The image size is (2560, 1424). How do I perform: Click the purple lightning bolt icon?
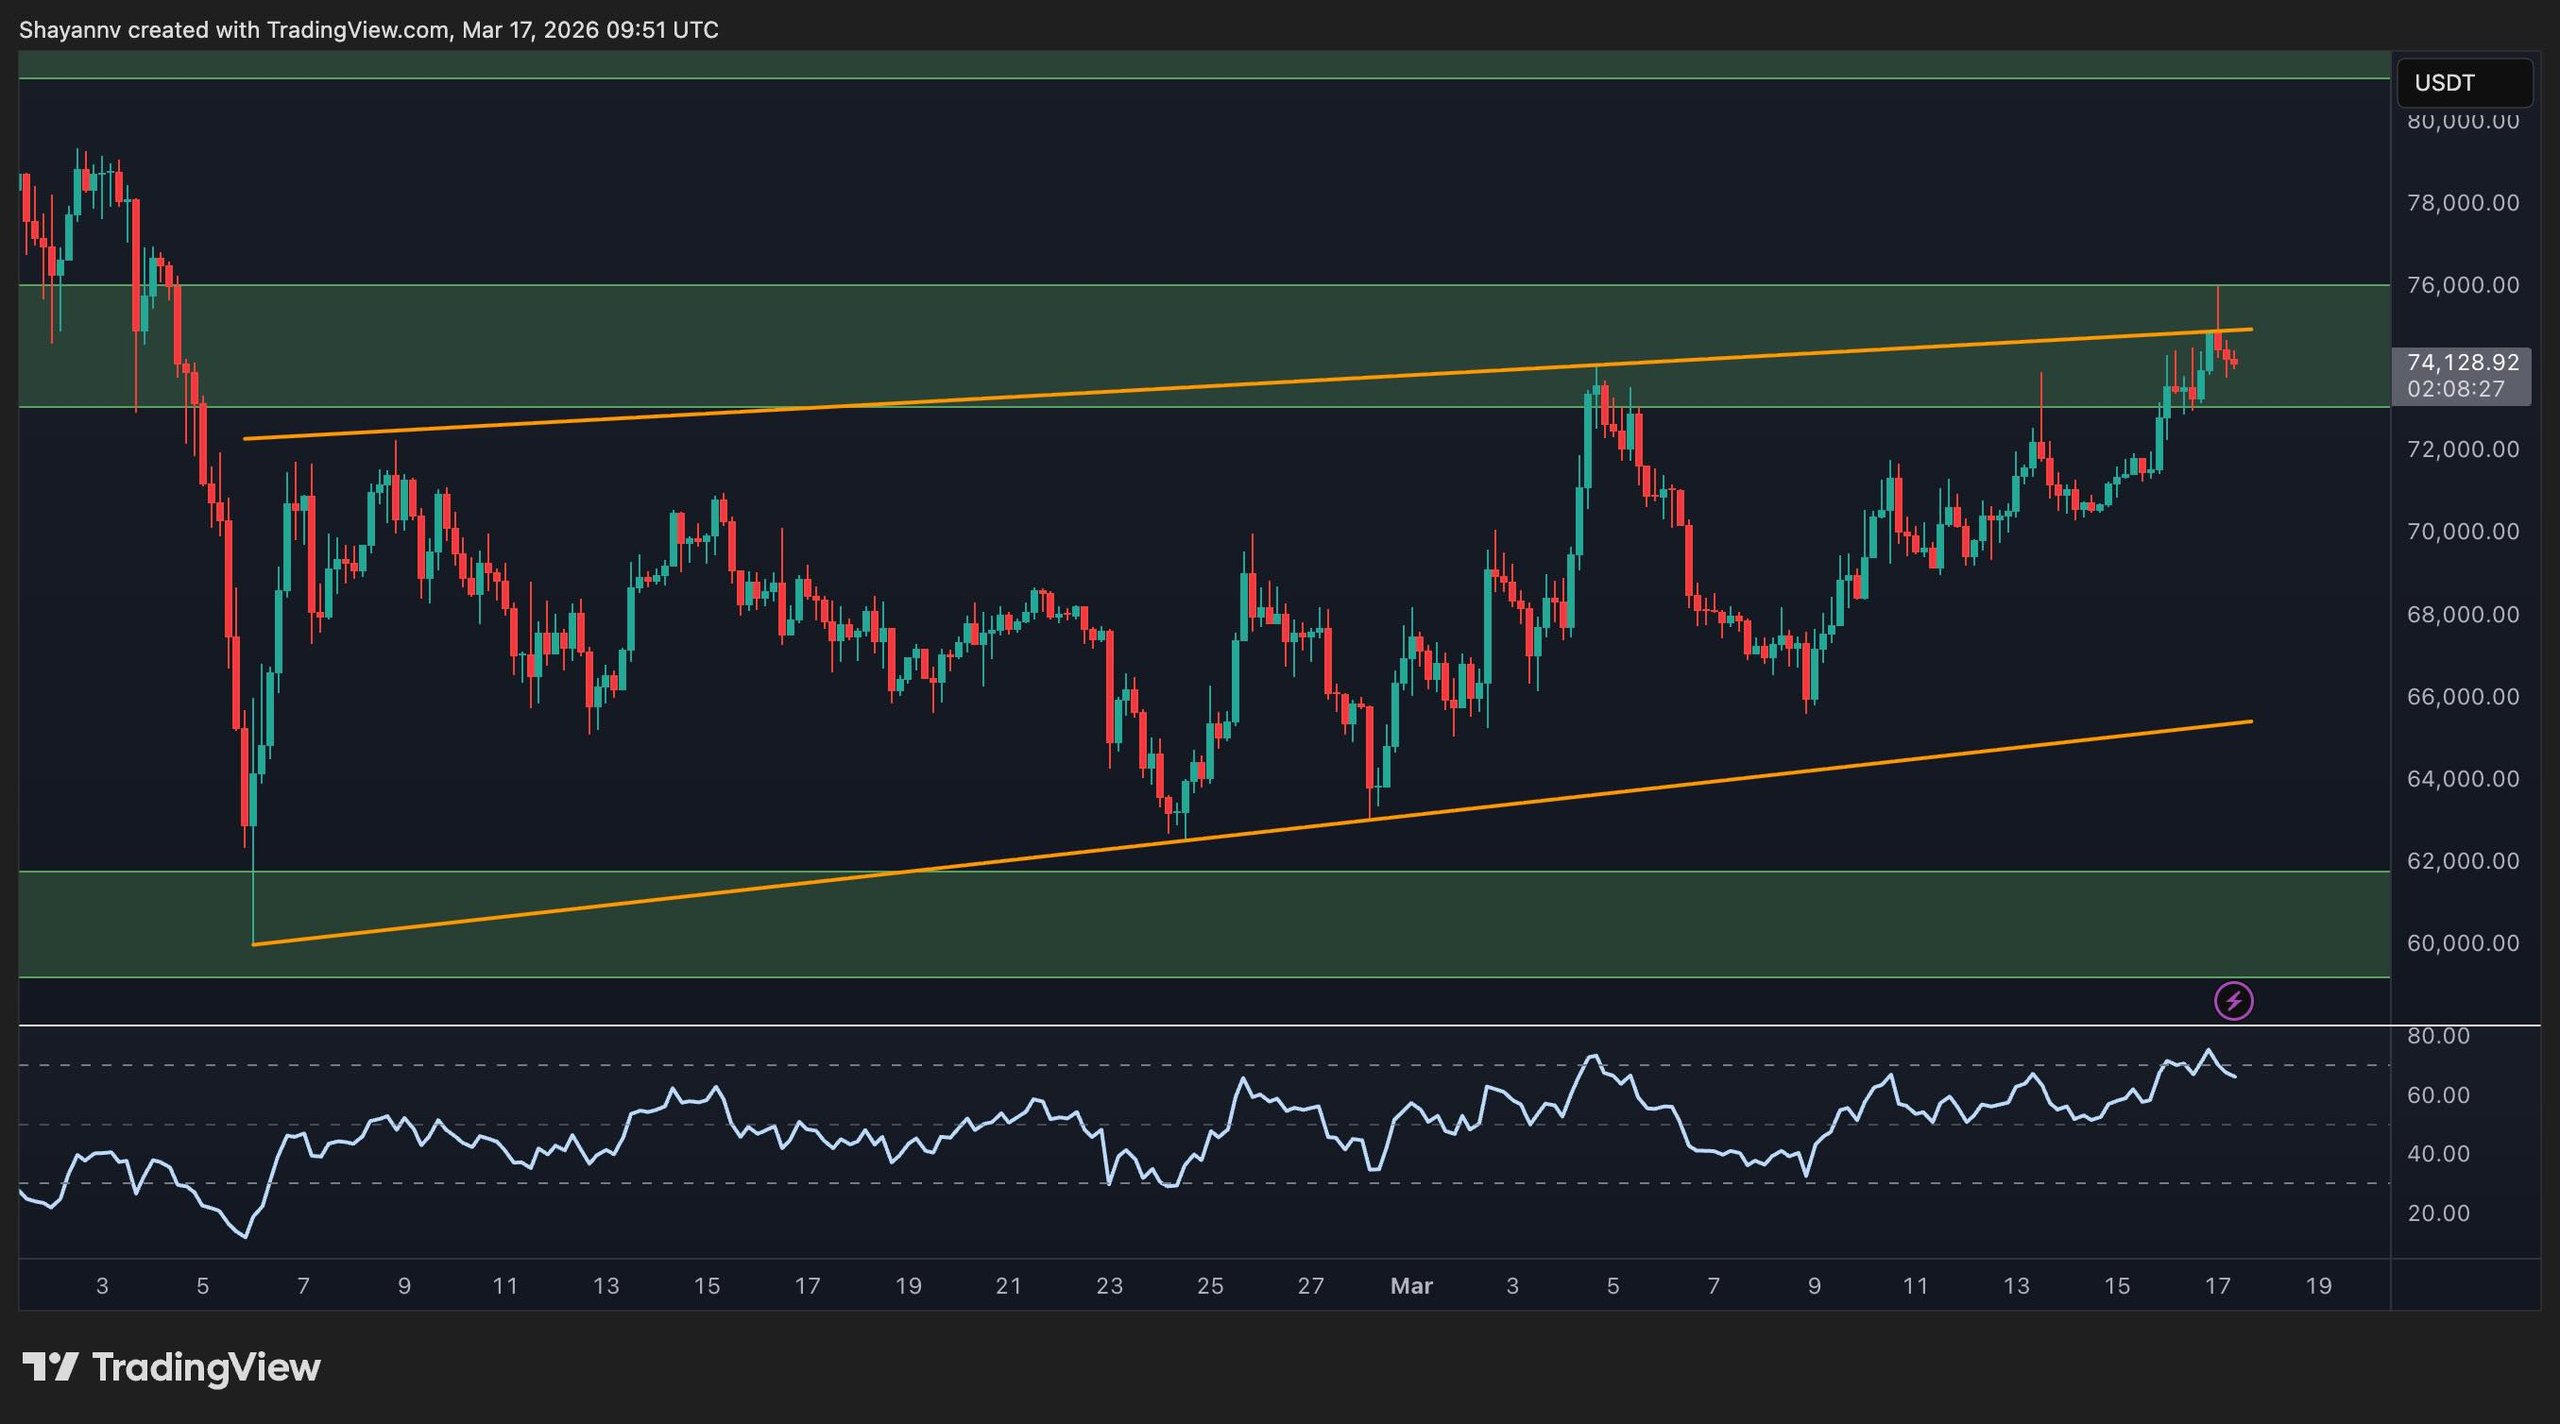point(2233,1000)
